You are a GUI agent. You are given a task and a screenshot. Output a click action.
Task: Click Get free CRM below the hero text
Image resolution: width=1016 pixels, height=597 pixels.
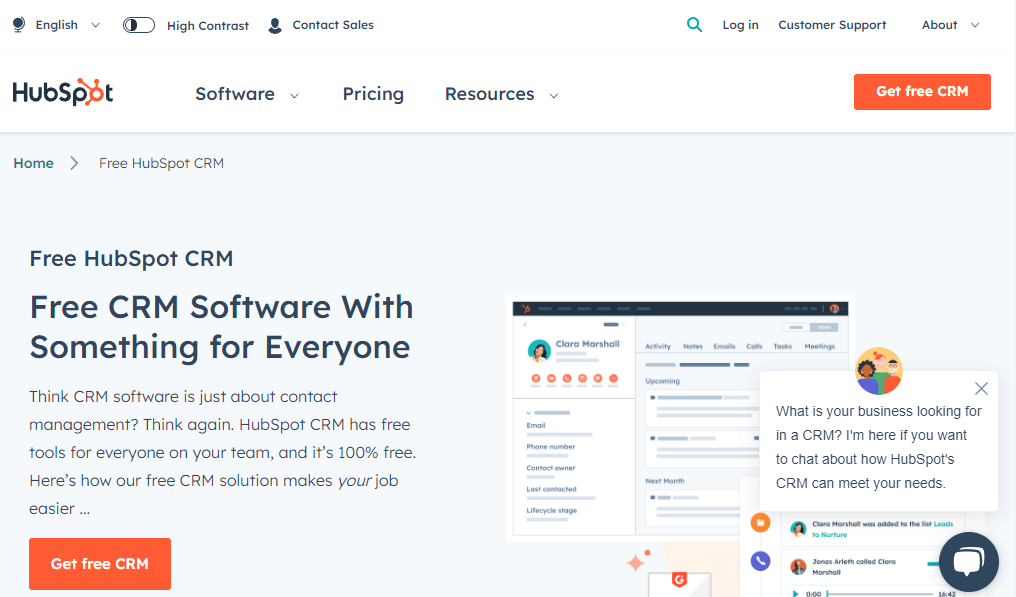click(99, 563)
